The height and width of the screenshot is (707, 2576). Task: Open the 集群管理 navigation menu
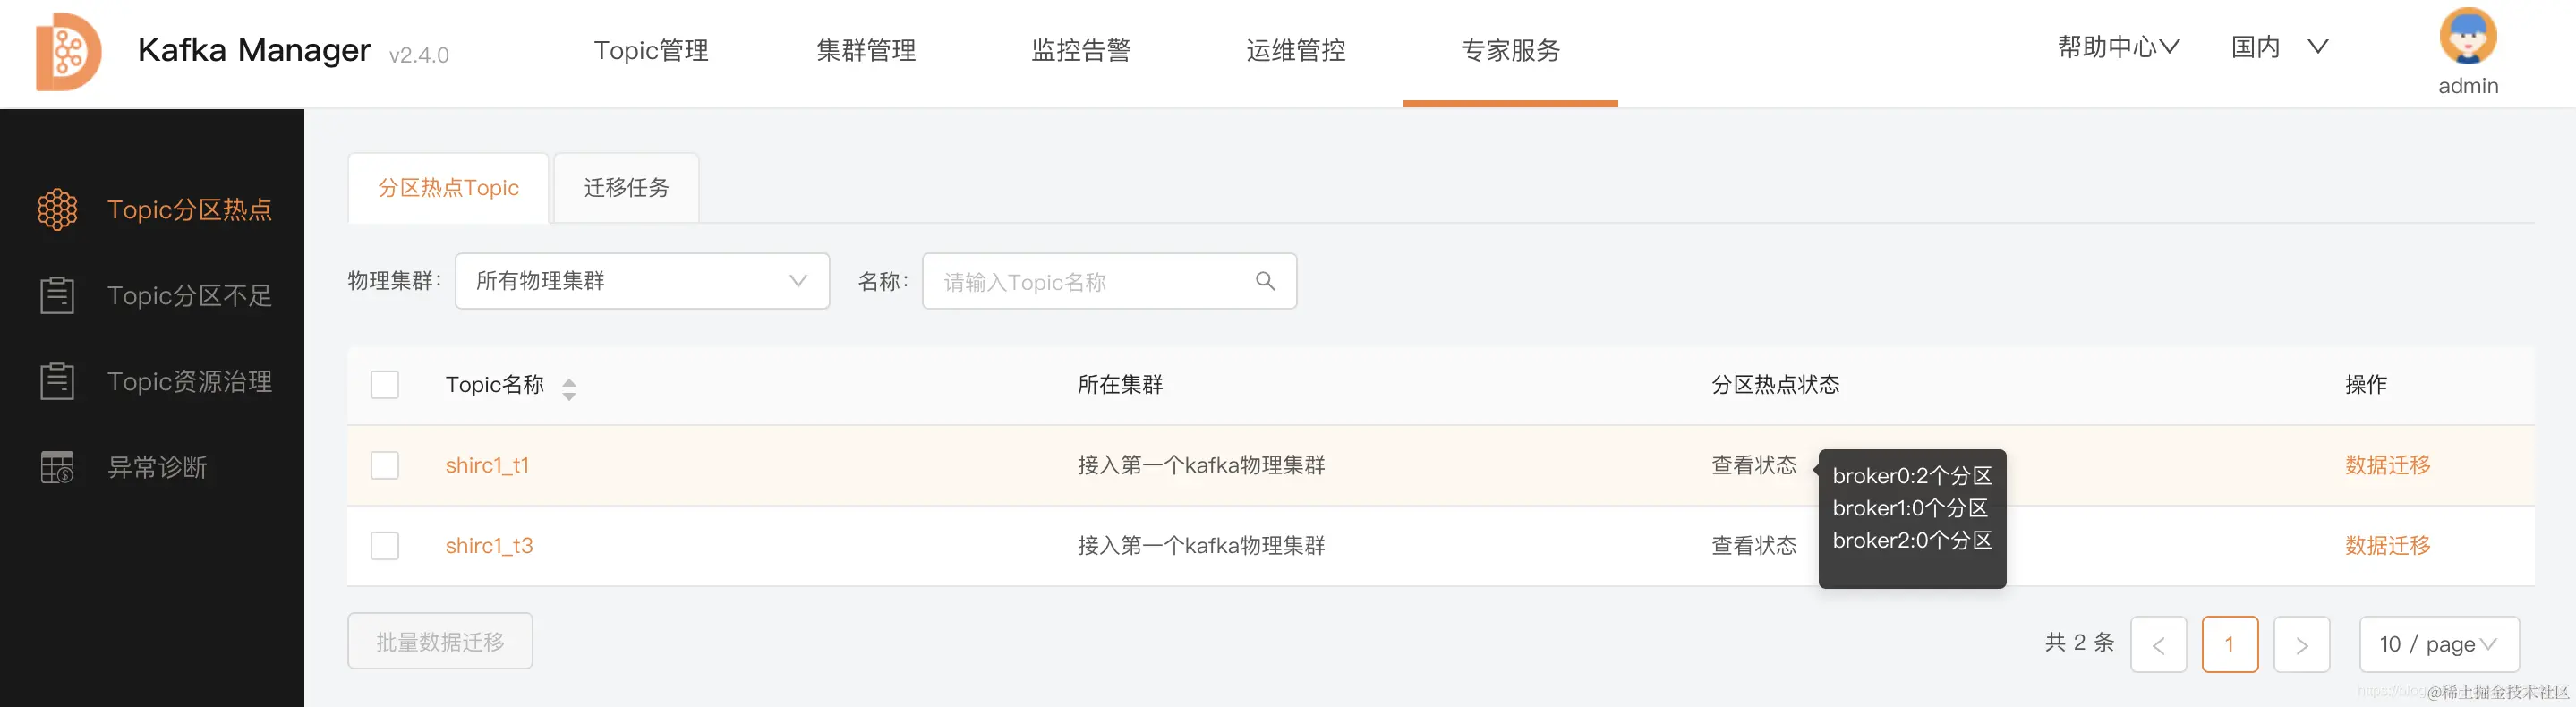tap(866, 50)
